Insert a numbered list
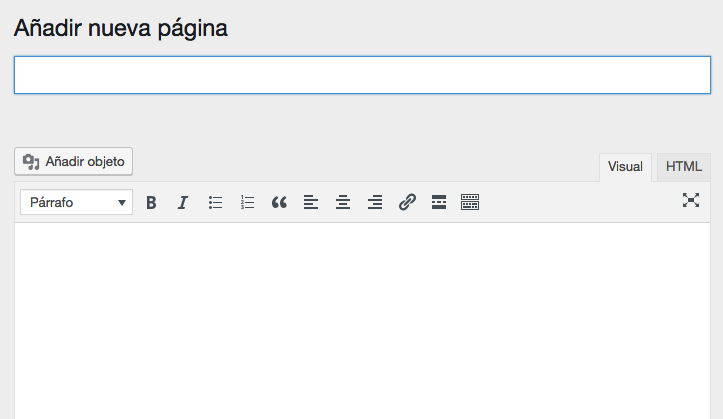This screenshot has height=419, width=723. 247,202
